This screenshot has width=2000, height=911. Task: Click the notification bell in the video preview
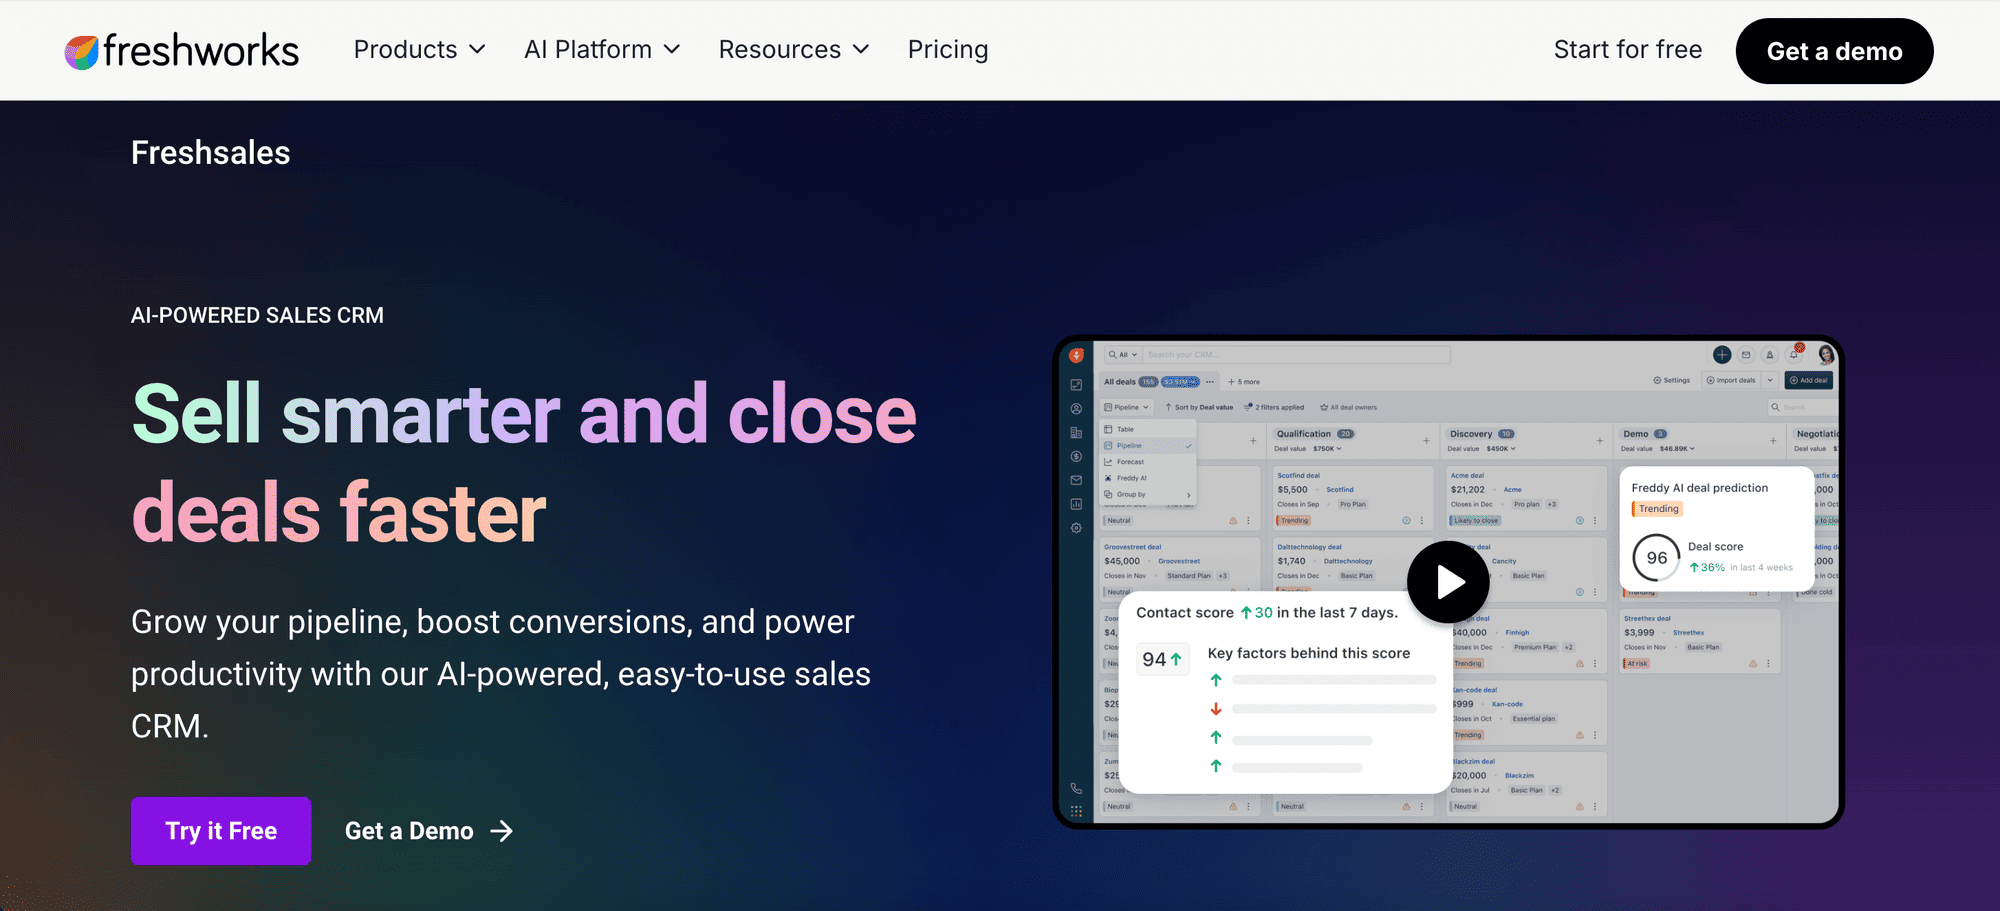(1794, 354)
